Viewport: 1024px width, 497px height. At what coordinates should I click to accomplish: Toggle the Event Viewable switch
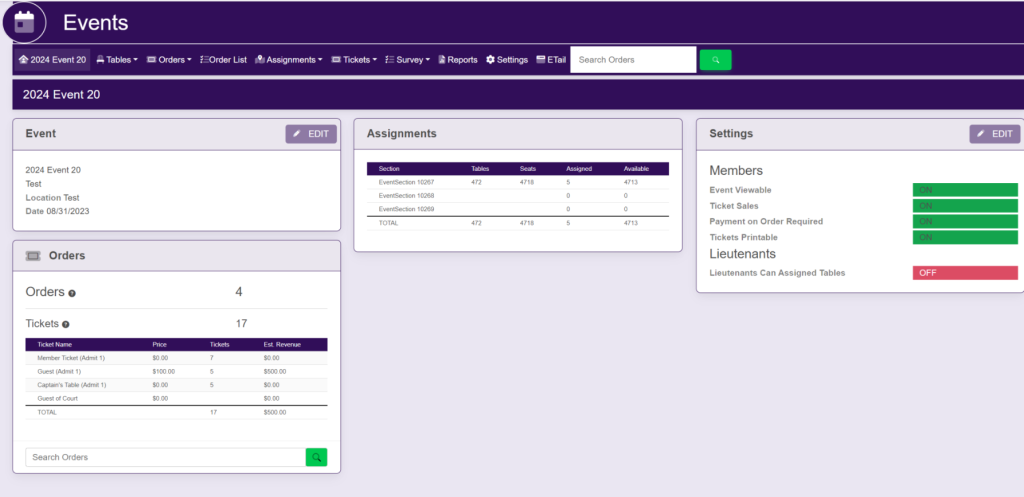[964, 190]
